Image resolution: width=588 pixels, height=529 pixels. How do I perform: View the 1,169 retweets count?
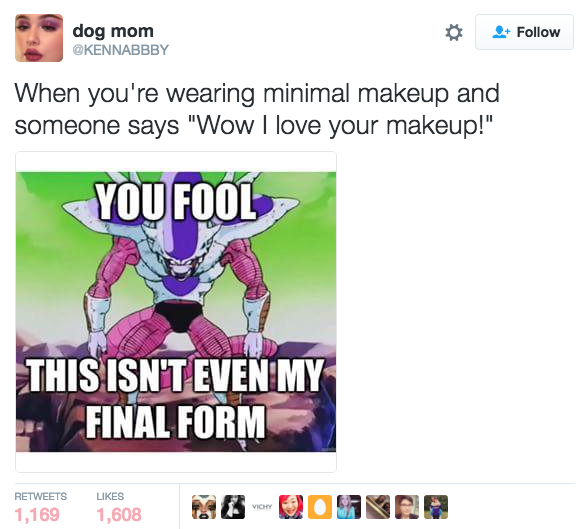(x=37, y=514)
